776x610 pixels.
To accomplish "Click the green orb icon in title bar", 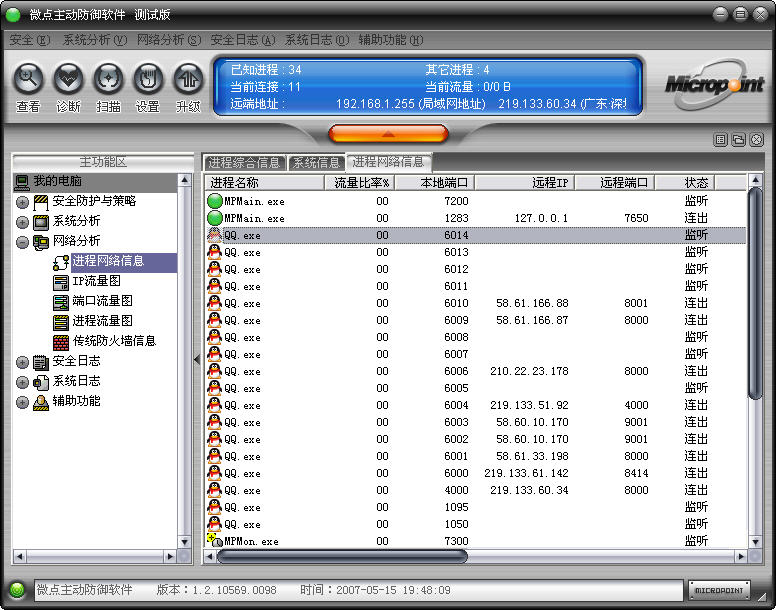I will pyautogui.click(x=12, y=15).
